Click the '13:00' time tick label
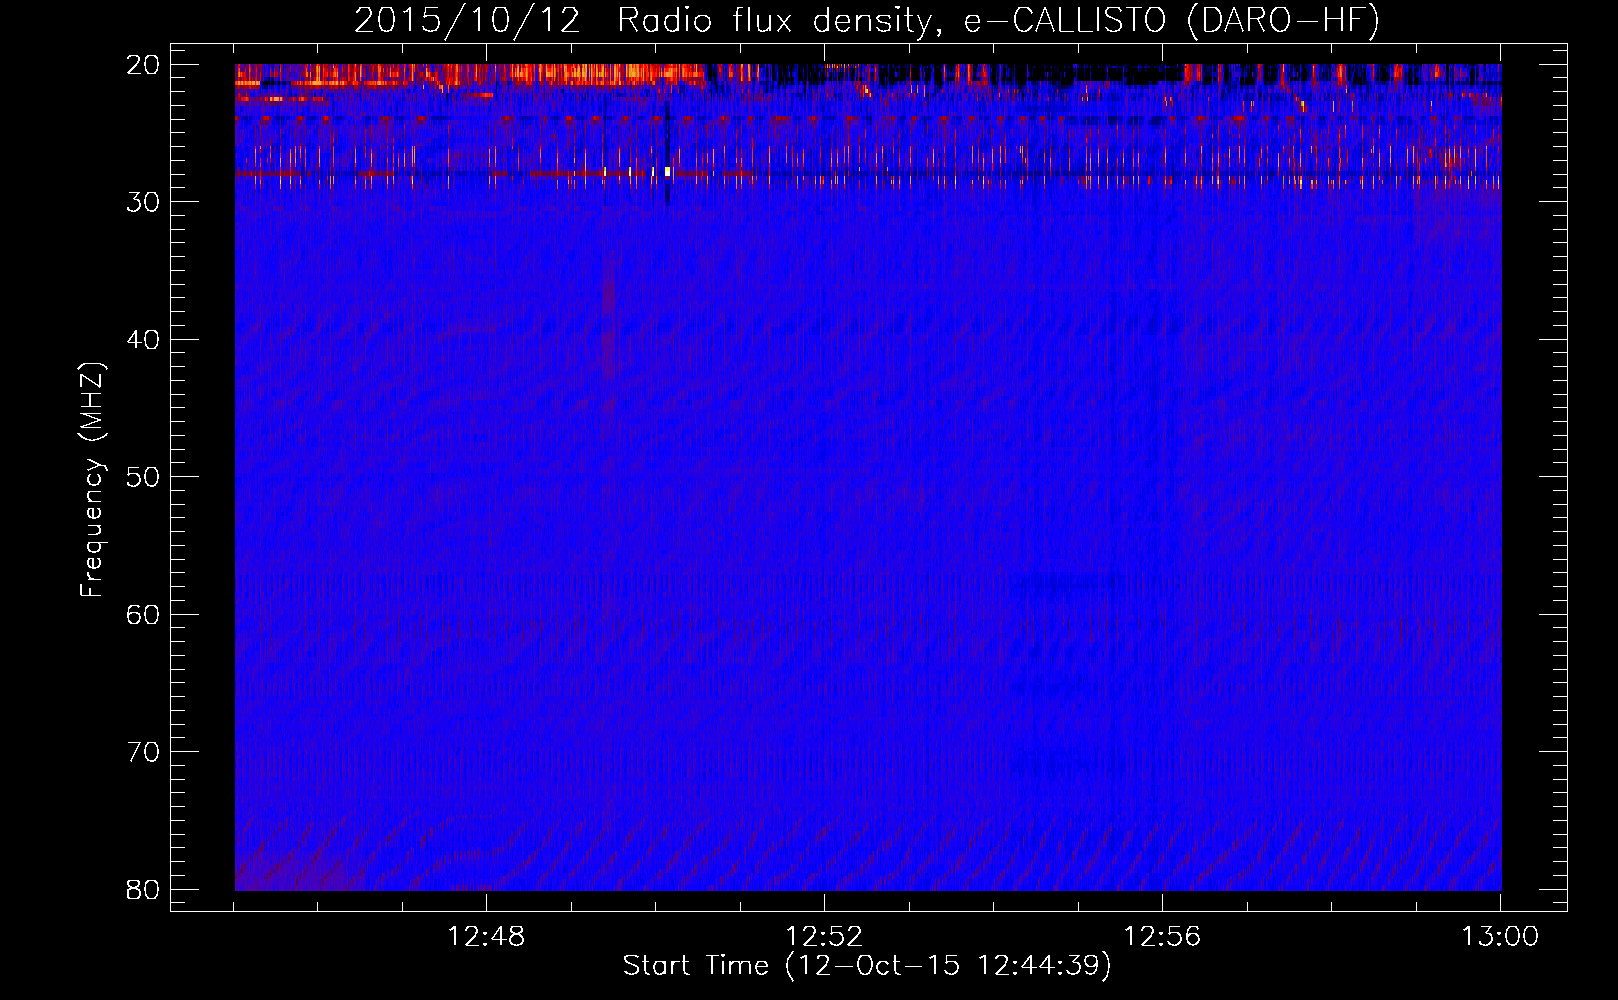The image size is (1618, 1000). coord(1500,937)
